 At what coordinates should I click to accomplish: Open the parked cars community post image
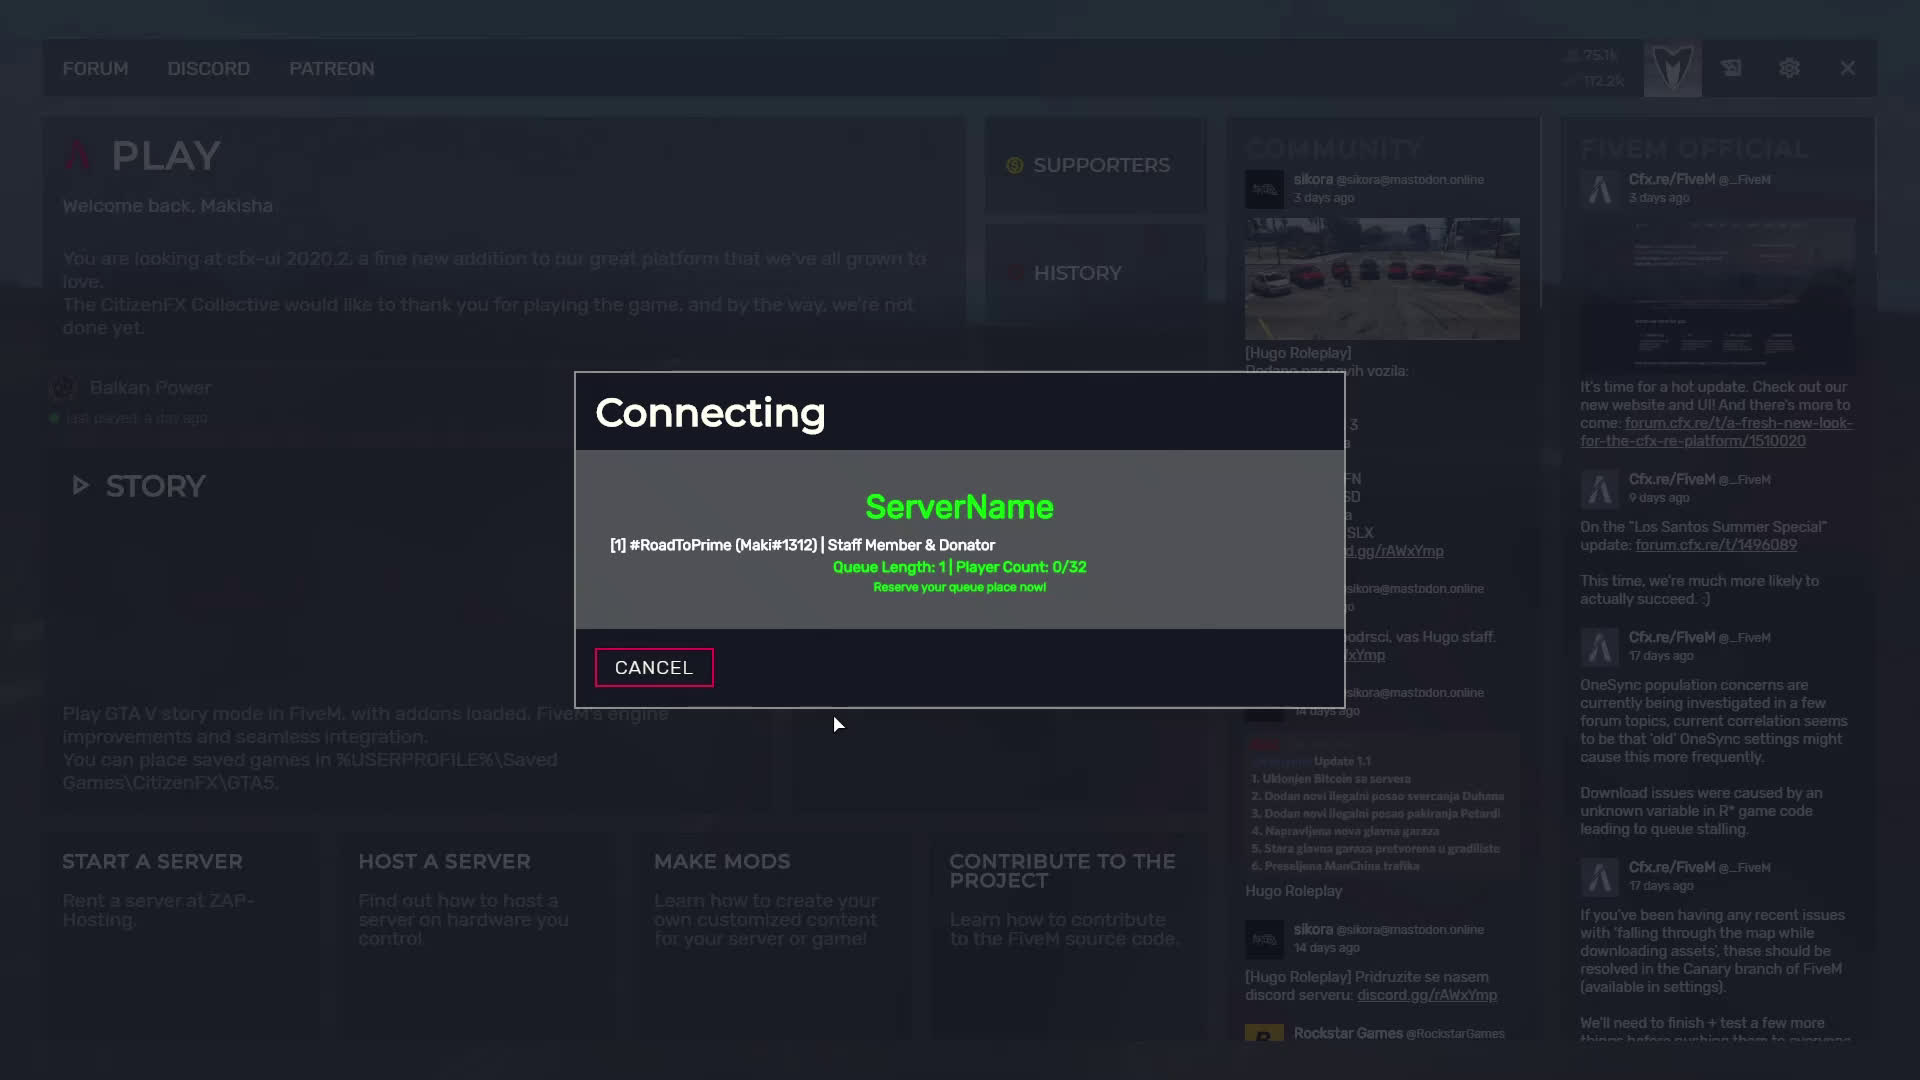click(x=1381, y=278)
